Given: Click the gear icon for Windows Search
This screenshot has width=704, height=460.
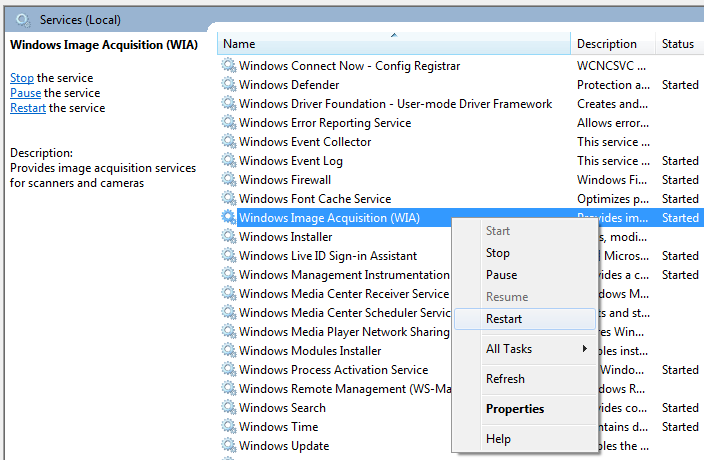Looking at the screenshot, I should [229, 407].
